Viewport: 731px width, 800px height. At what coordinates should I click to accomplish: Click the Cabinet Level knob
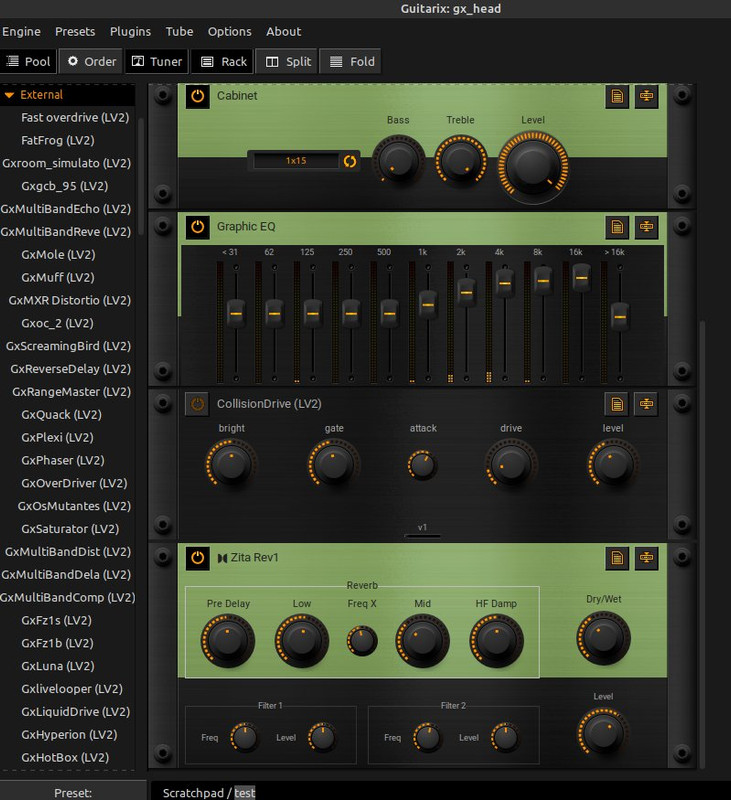[x=533, y=166]
